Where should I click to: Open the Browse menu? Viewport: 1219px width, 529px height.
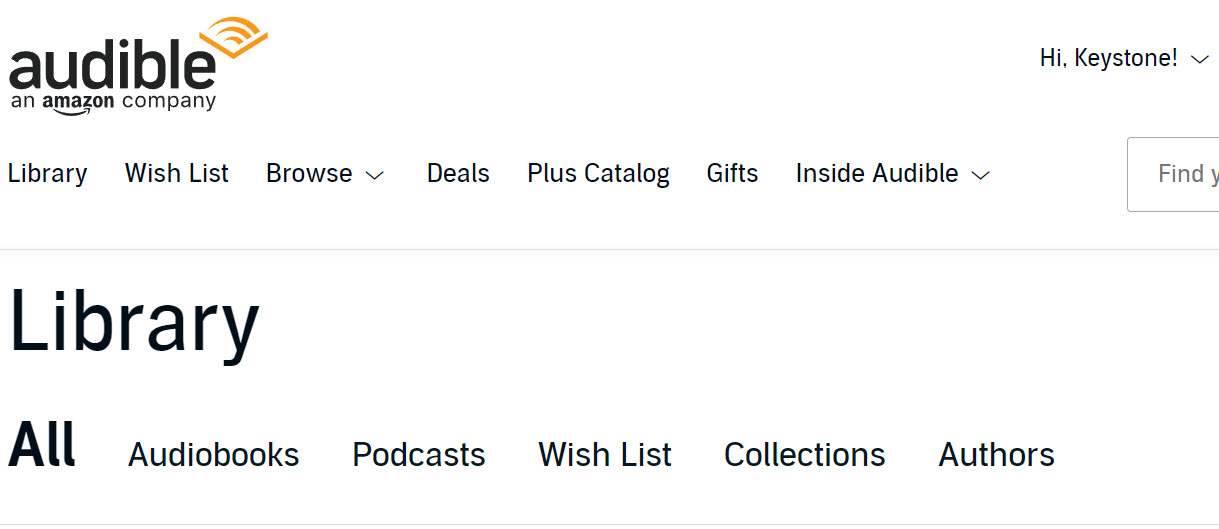pos(325,174)
